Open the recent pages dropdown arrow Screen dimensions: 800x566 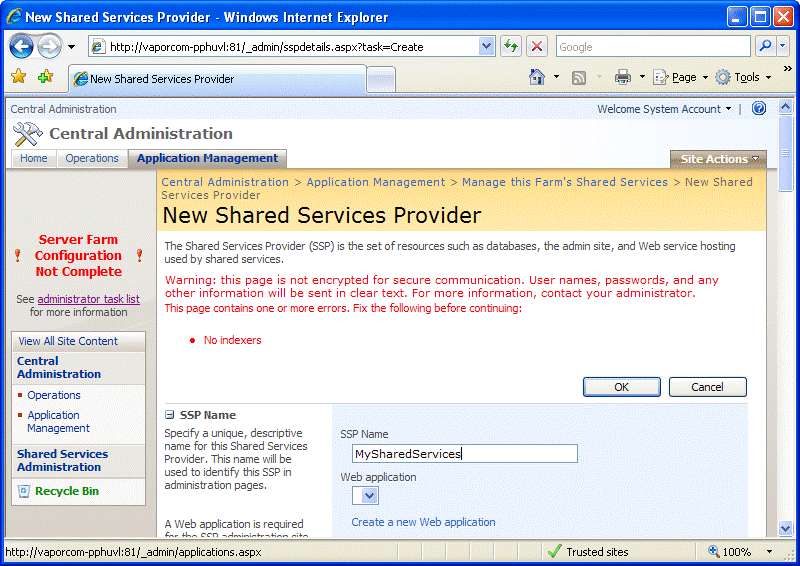pyautogui.click(x=71, y=47)
